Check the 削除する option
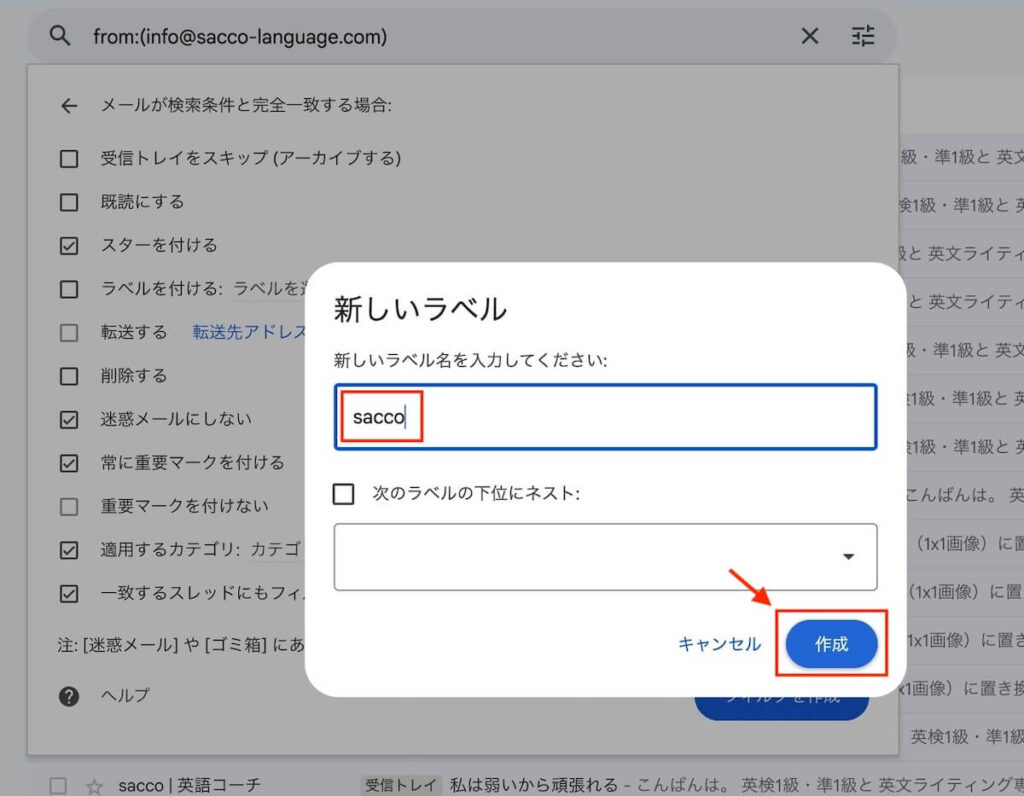The height and width of the screenshot is (796, 1024). (68, 376)
